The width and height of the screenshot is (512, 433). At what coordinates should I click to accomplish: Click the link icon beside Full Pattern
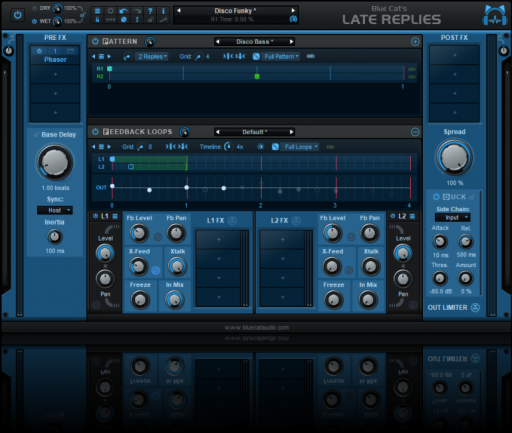point(310,56)
